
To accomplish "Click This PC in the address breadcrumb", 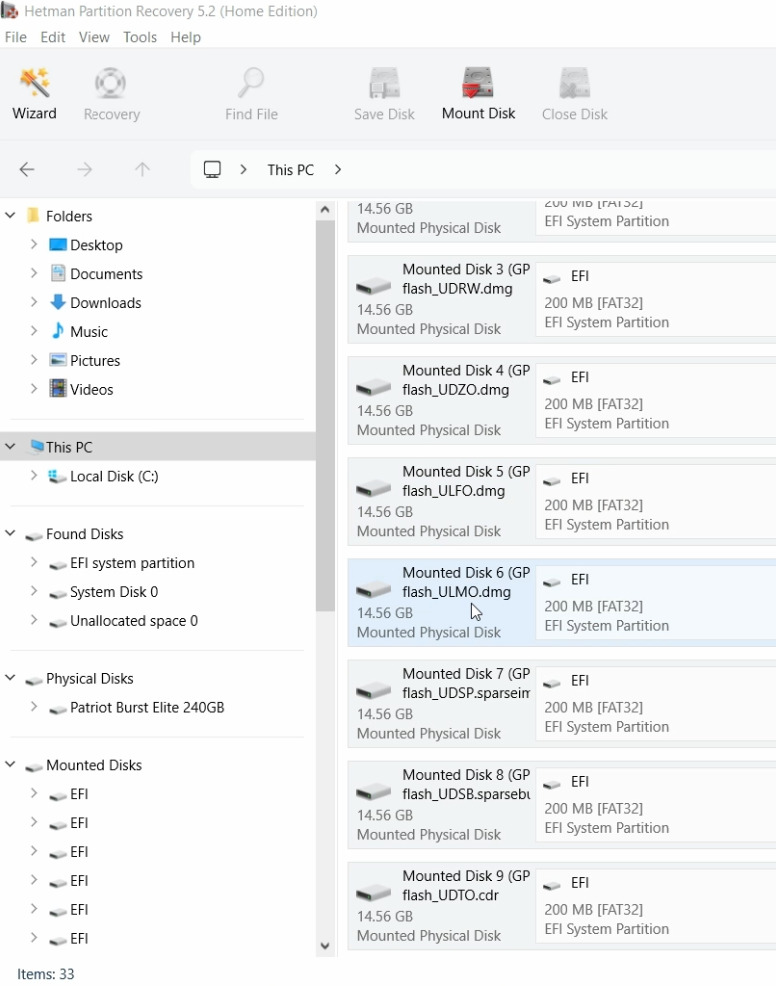I will pos(291,170).
